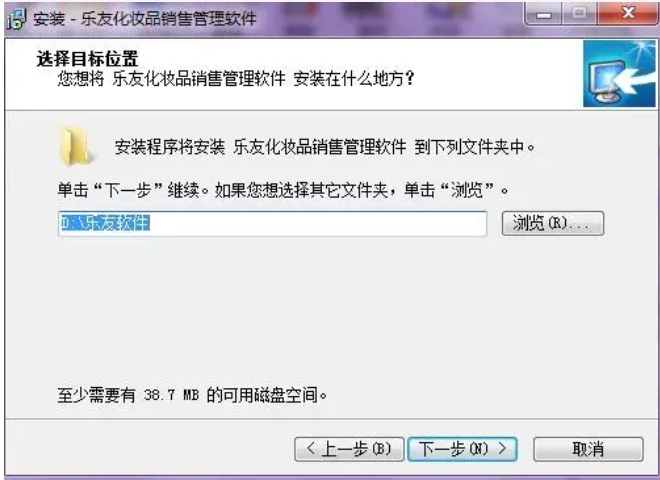Close the installer with the X button
Image resolution: width=660 pixels, height=480 pixels.
628,13
